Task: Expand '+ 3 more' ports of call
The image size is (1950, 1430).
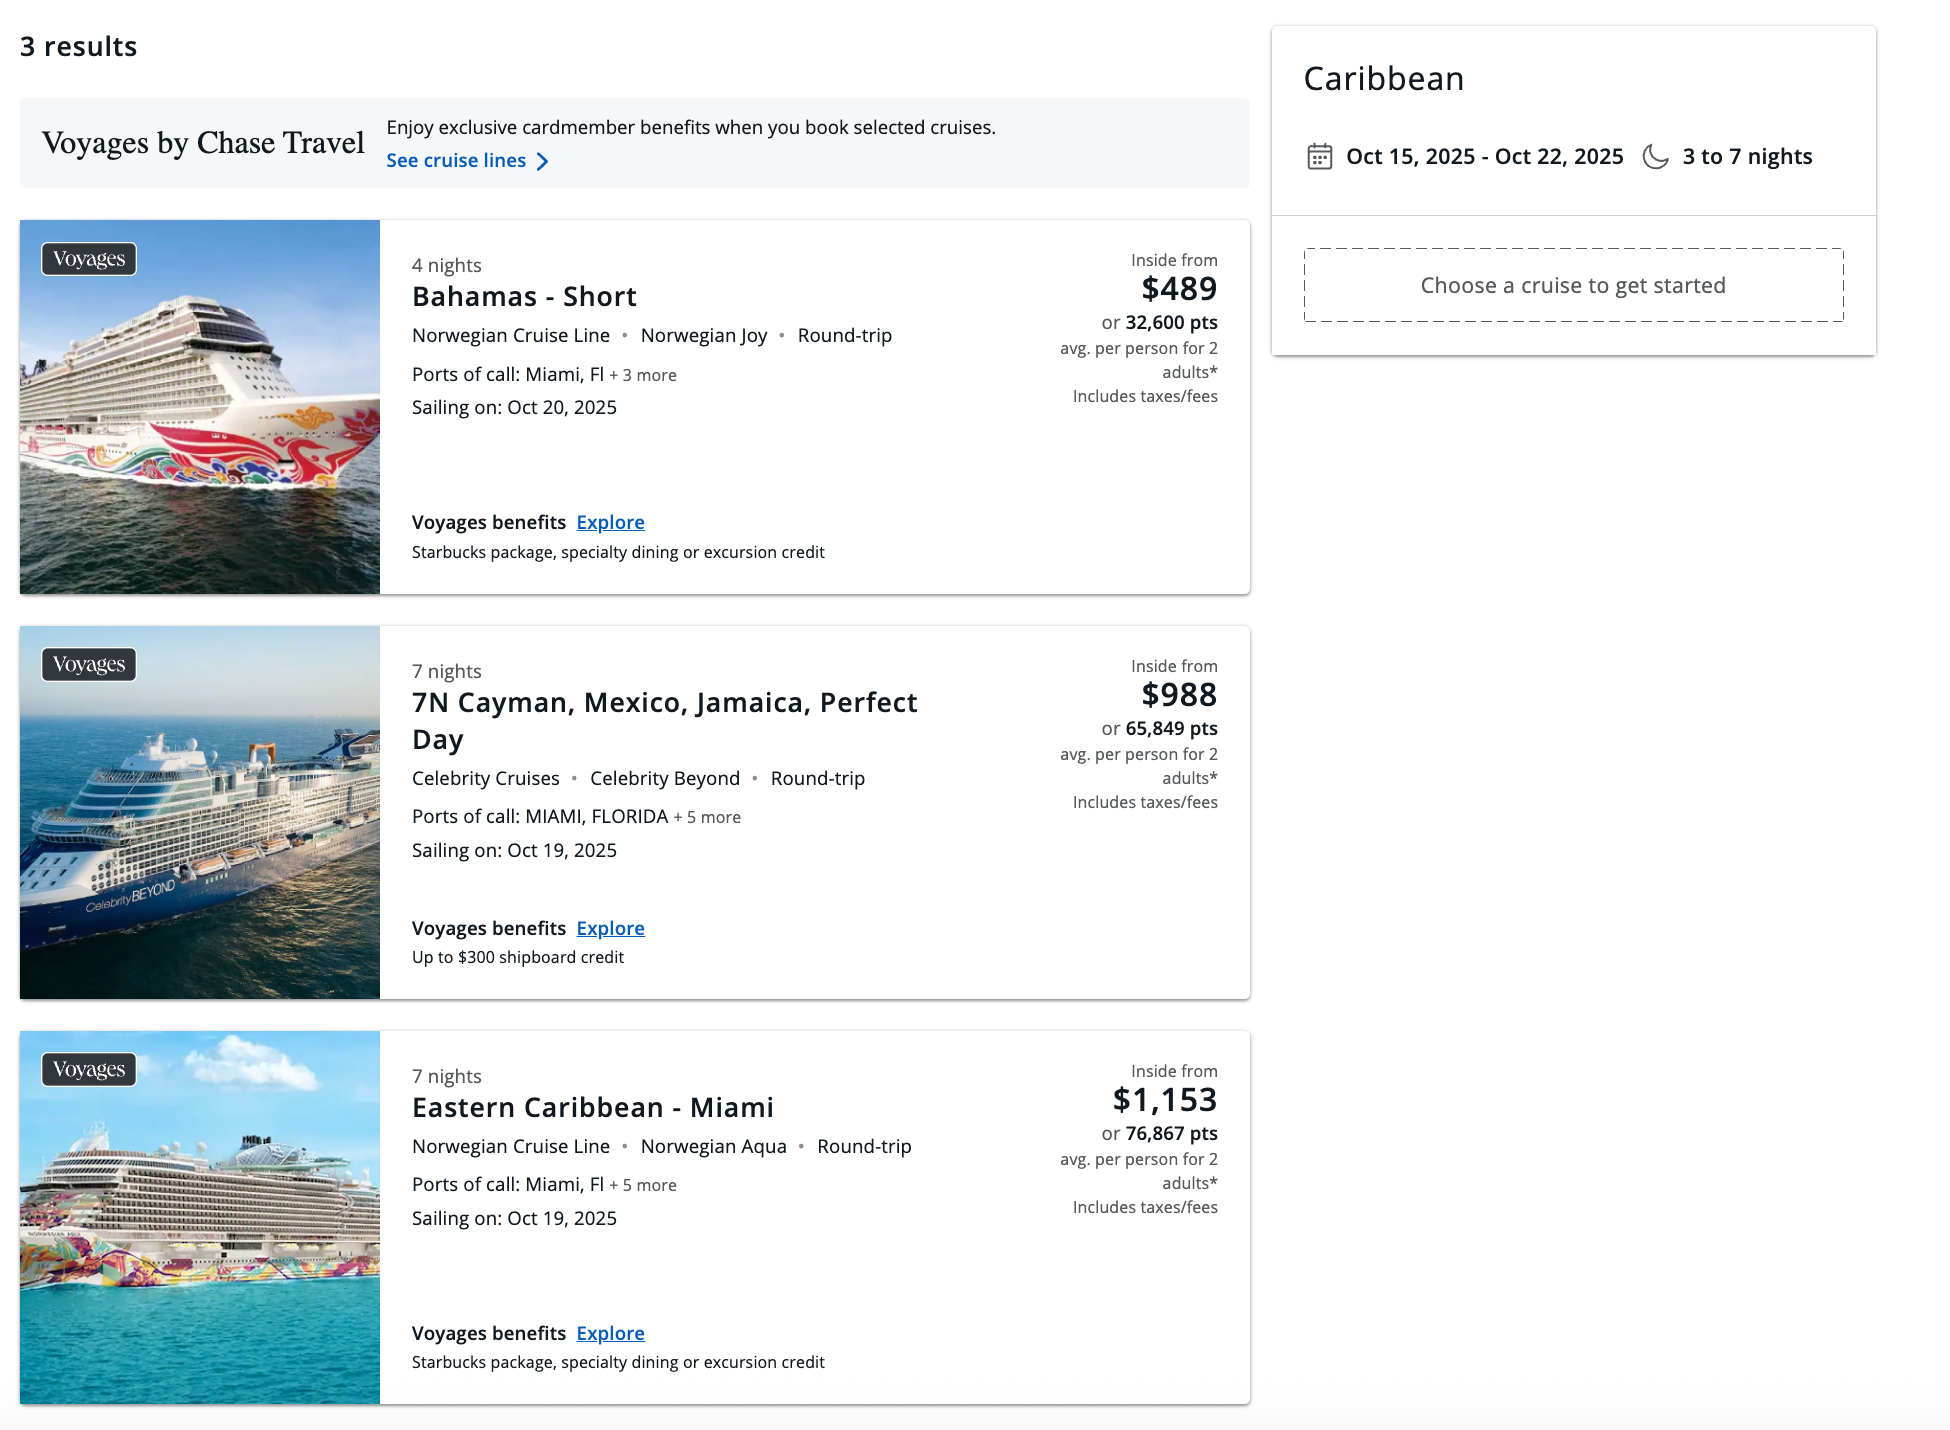Action: tap(643, 376)
